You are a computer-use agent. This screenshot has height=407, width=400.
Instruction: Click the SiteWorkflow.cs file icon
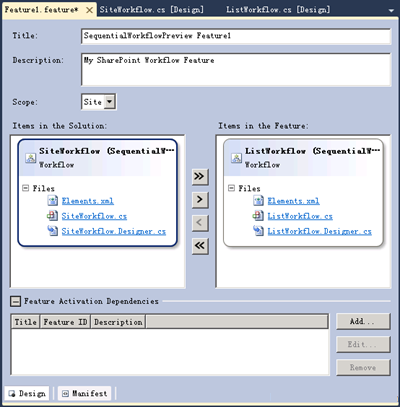tap(52, 216)
